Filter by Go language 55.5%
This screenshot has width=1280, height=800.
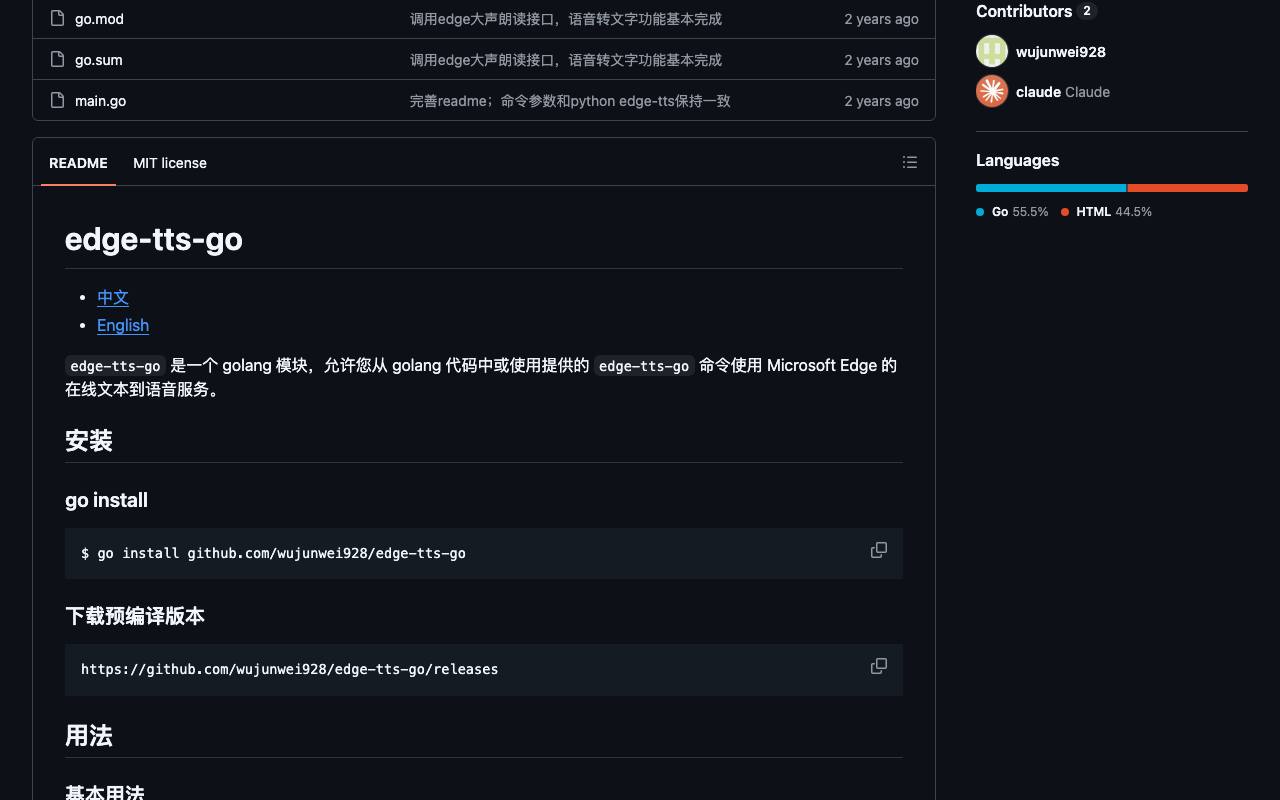(1012, 212)
